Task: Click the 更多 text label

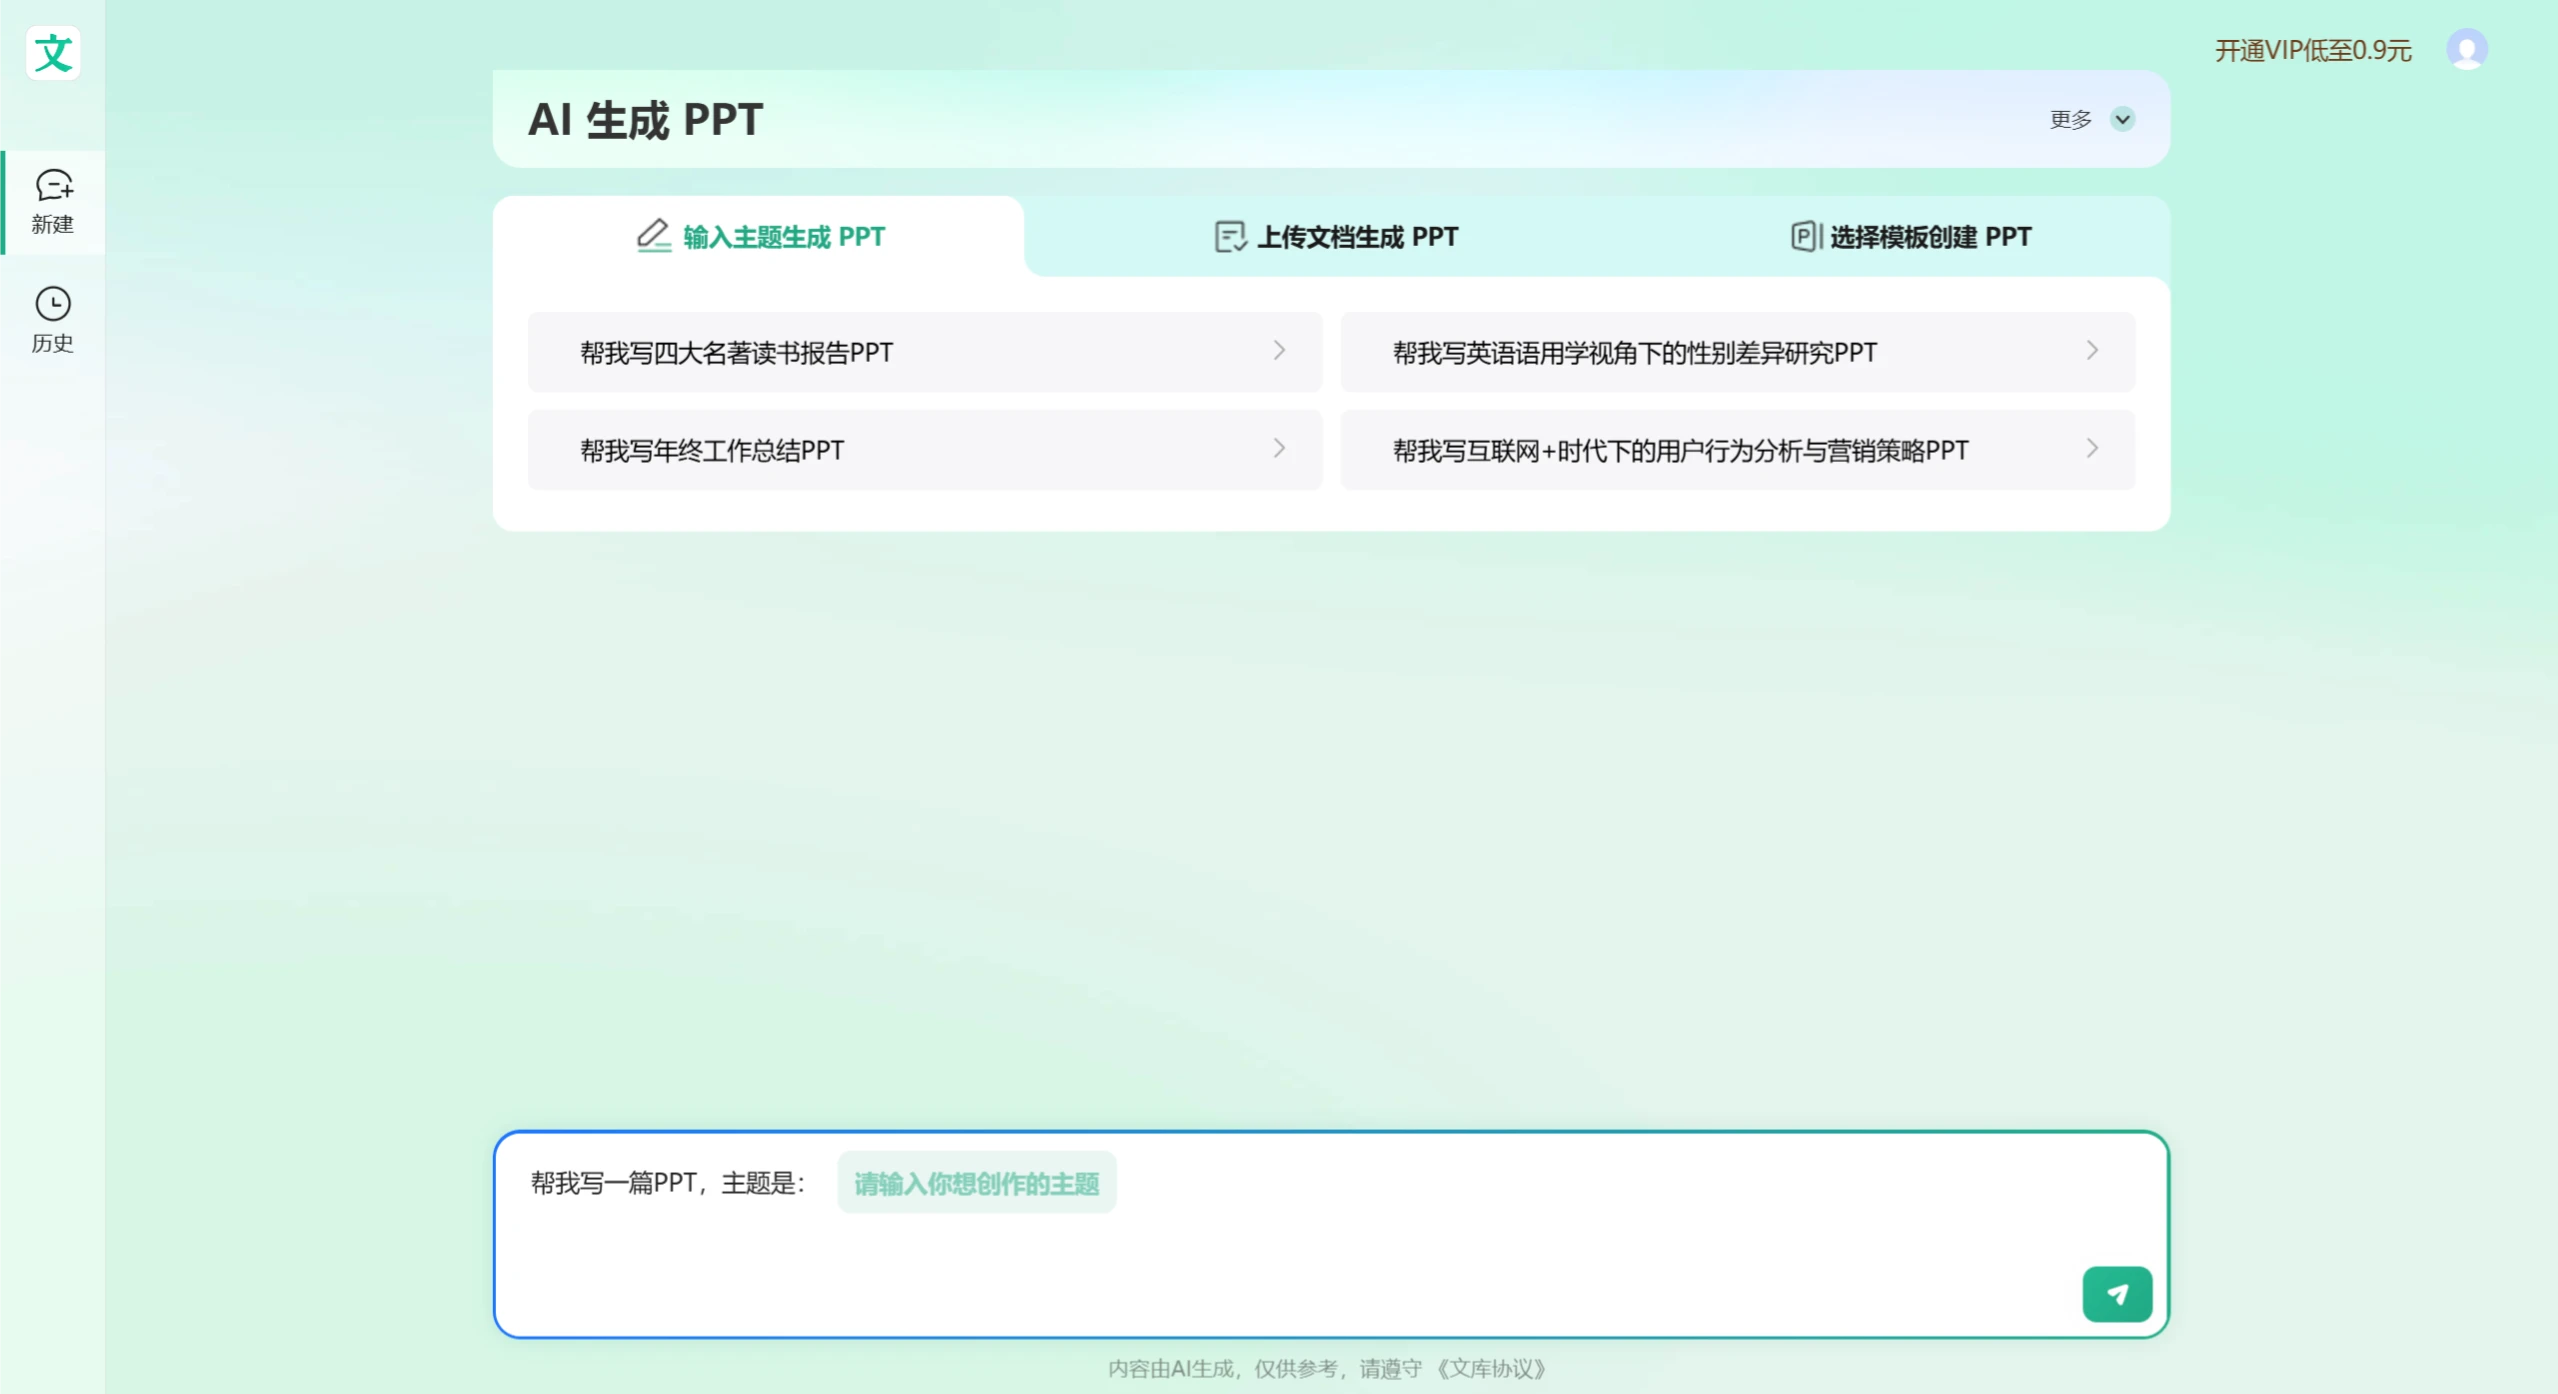Action: tap(2071, 119)
